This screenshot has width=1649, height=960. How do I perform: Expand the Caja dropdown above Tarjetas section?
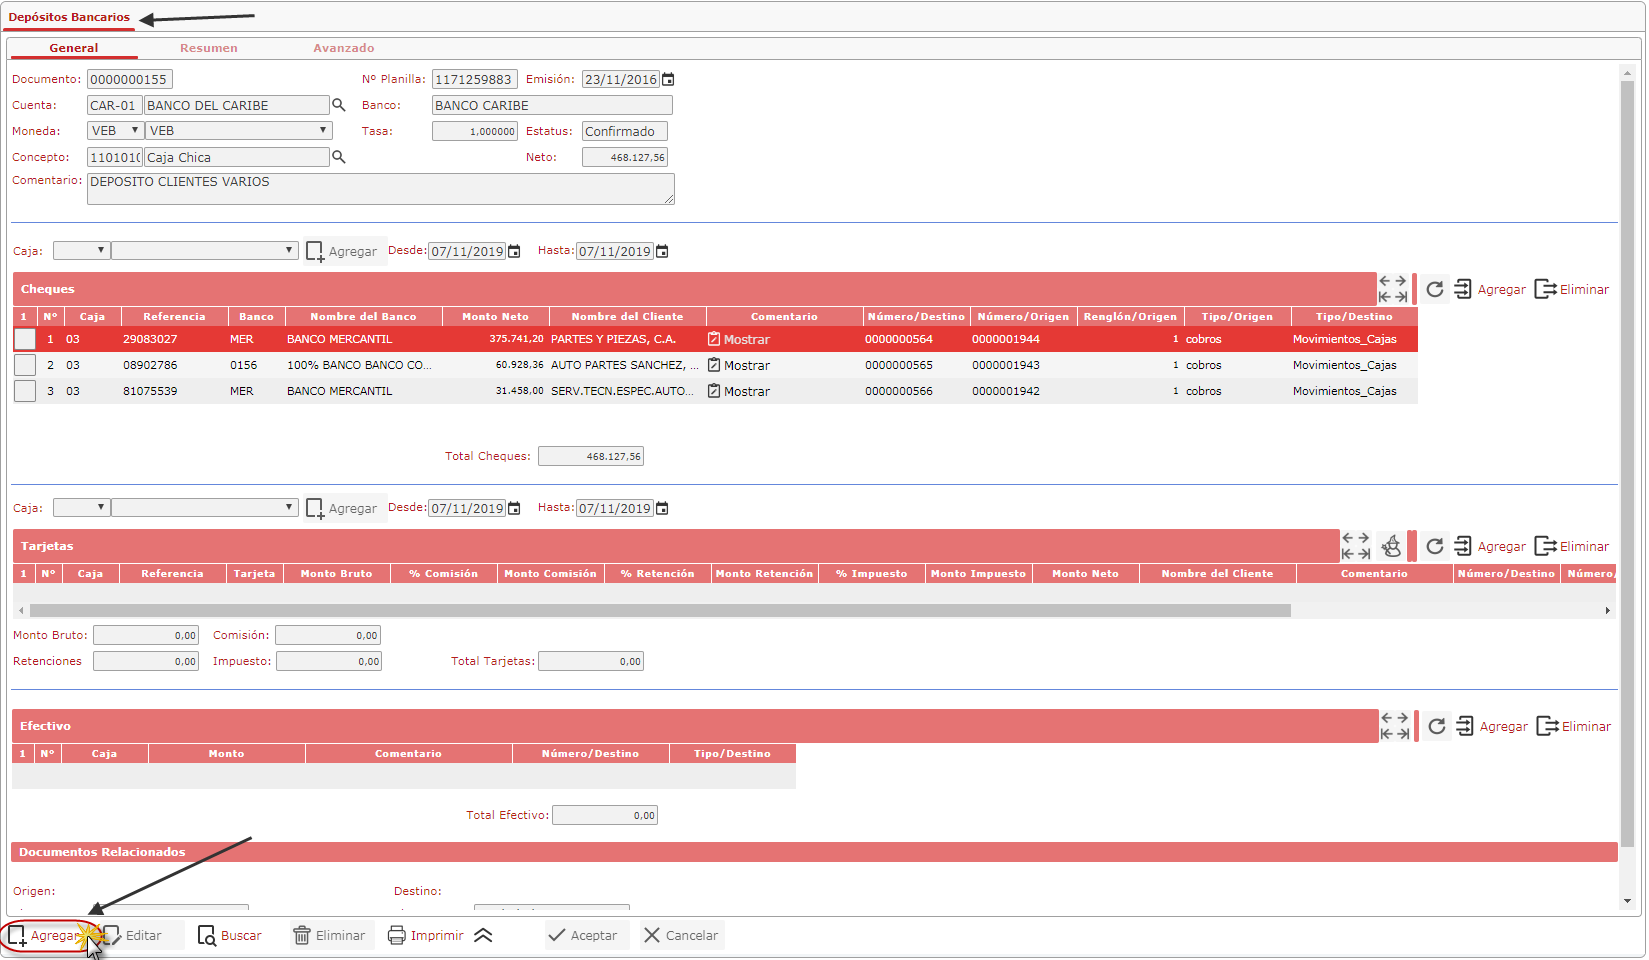tap(81, 508)
